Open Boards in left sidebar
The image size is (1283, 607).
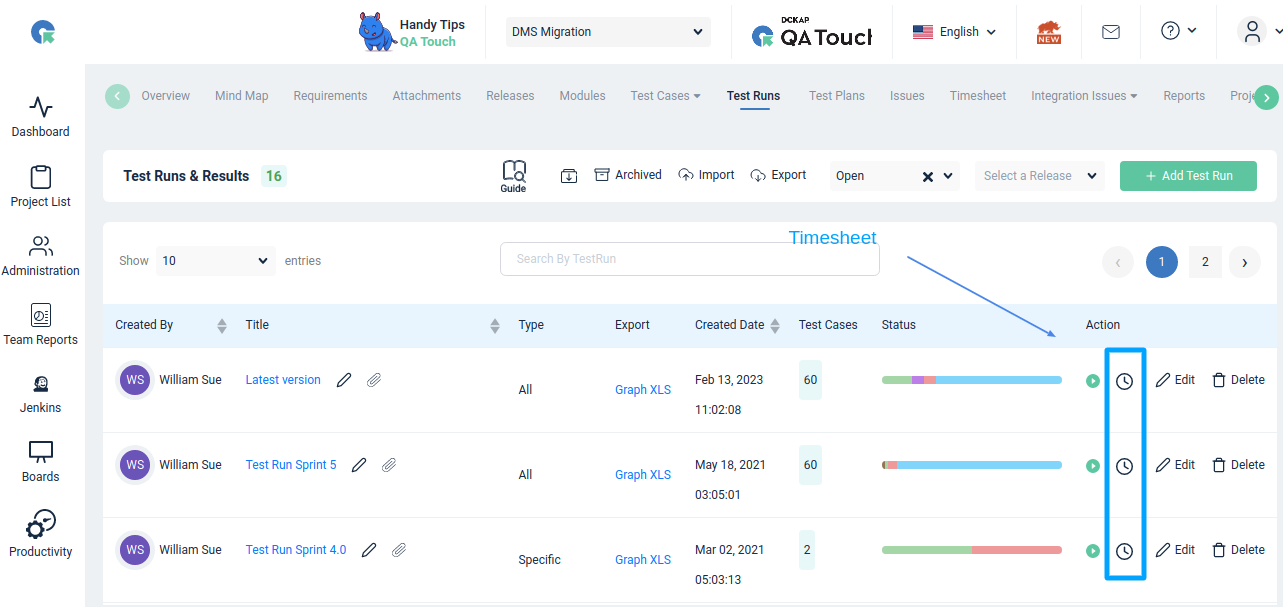pos(41,461)
